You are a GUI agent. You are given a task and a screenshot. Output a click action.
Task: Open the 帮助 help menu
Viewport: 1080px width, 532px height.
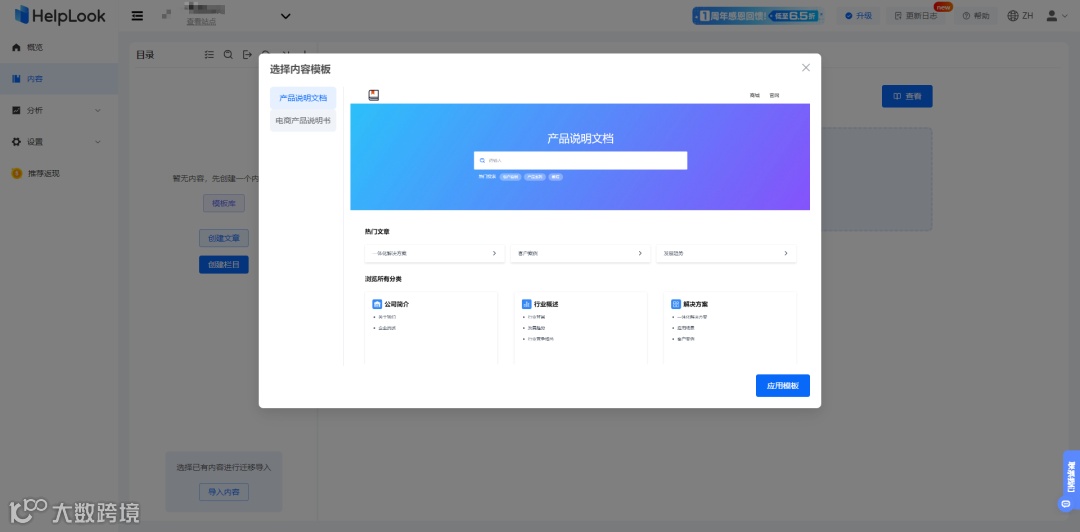coord(976,16)
